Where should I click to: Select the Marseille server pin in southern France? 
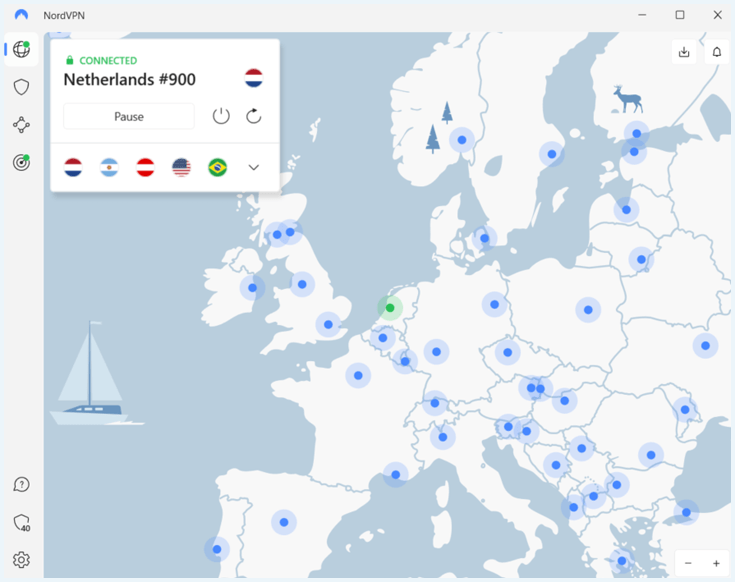tap(396, 475)
